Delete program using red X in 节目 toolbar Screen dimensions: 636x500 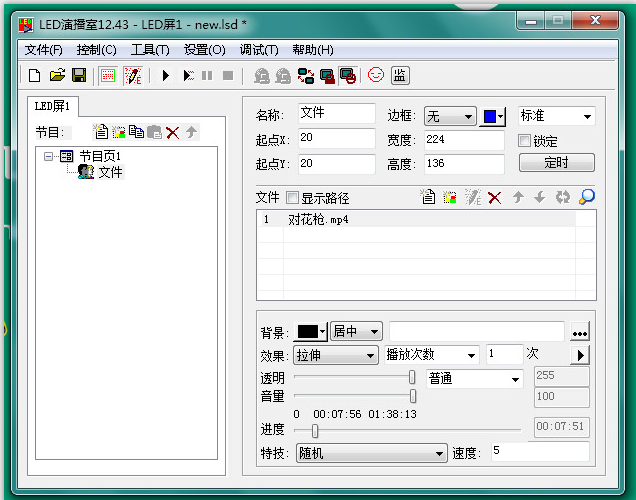pos(172,132)
